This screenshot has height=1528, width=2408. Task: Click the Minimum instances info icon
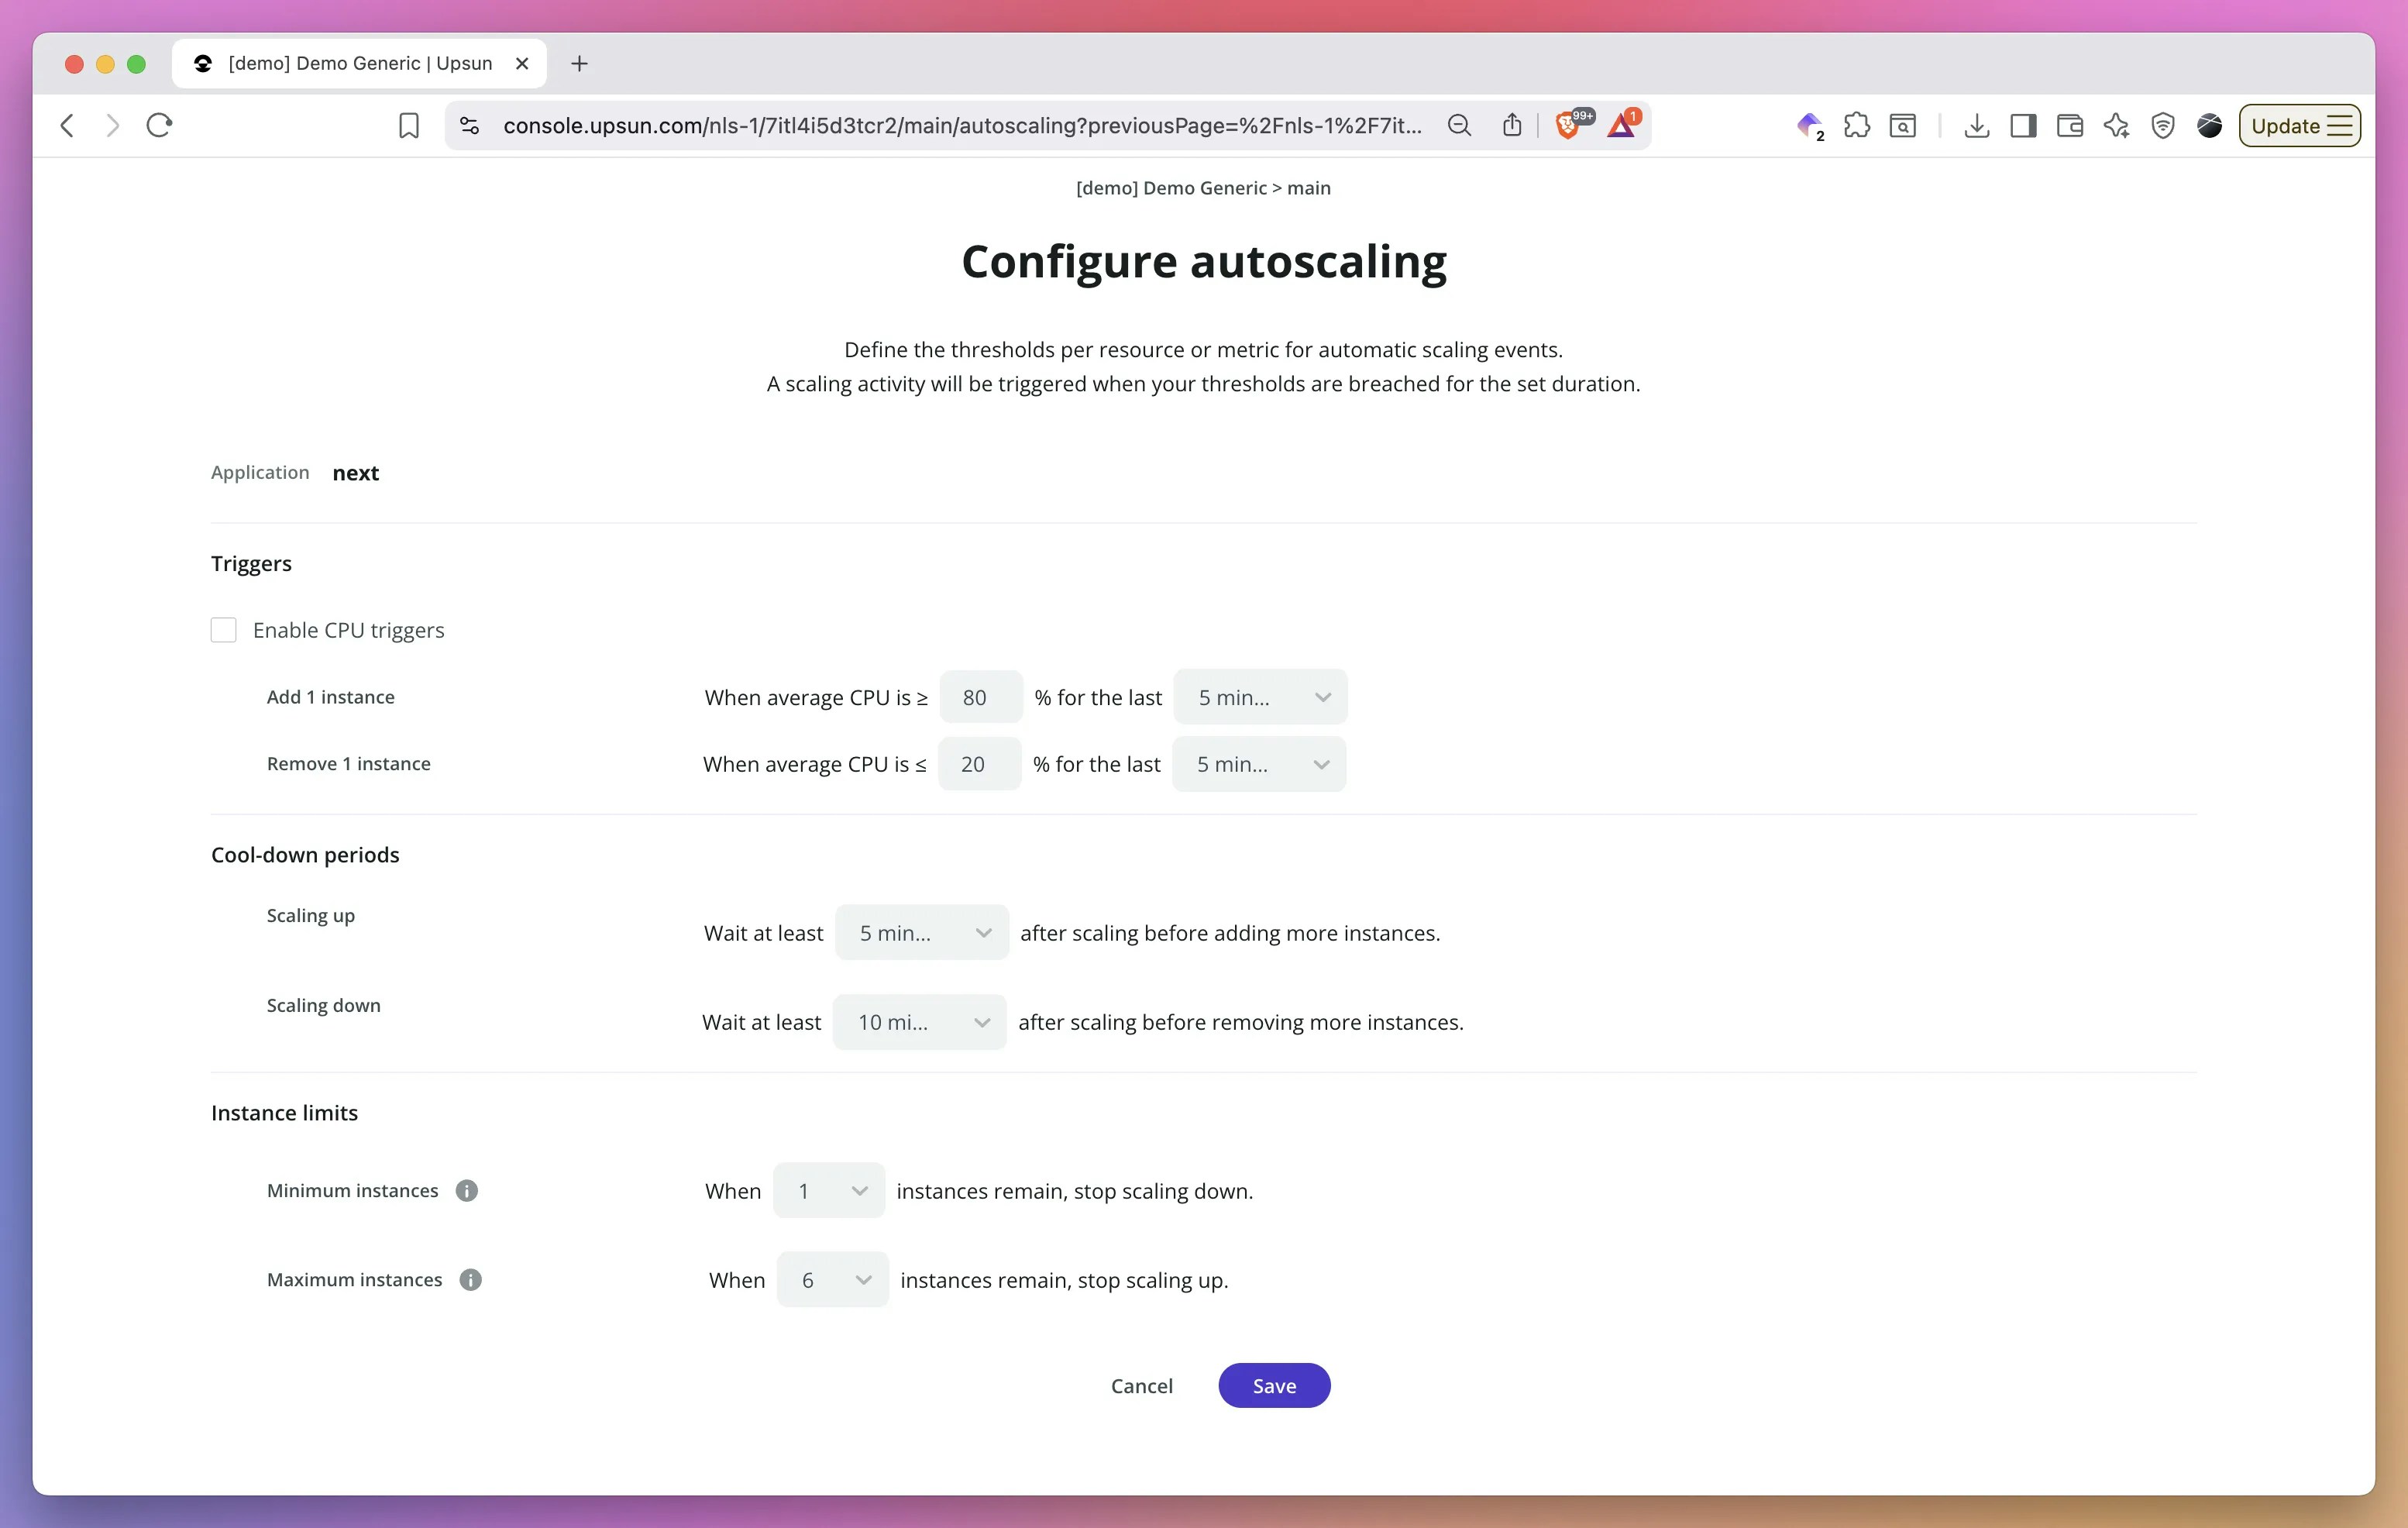coord(466,1190)
